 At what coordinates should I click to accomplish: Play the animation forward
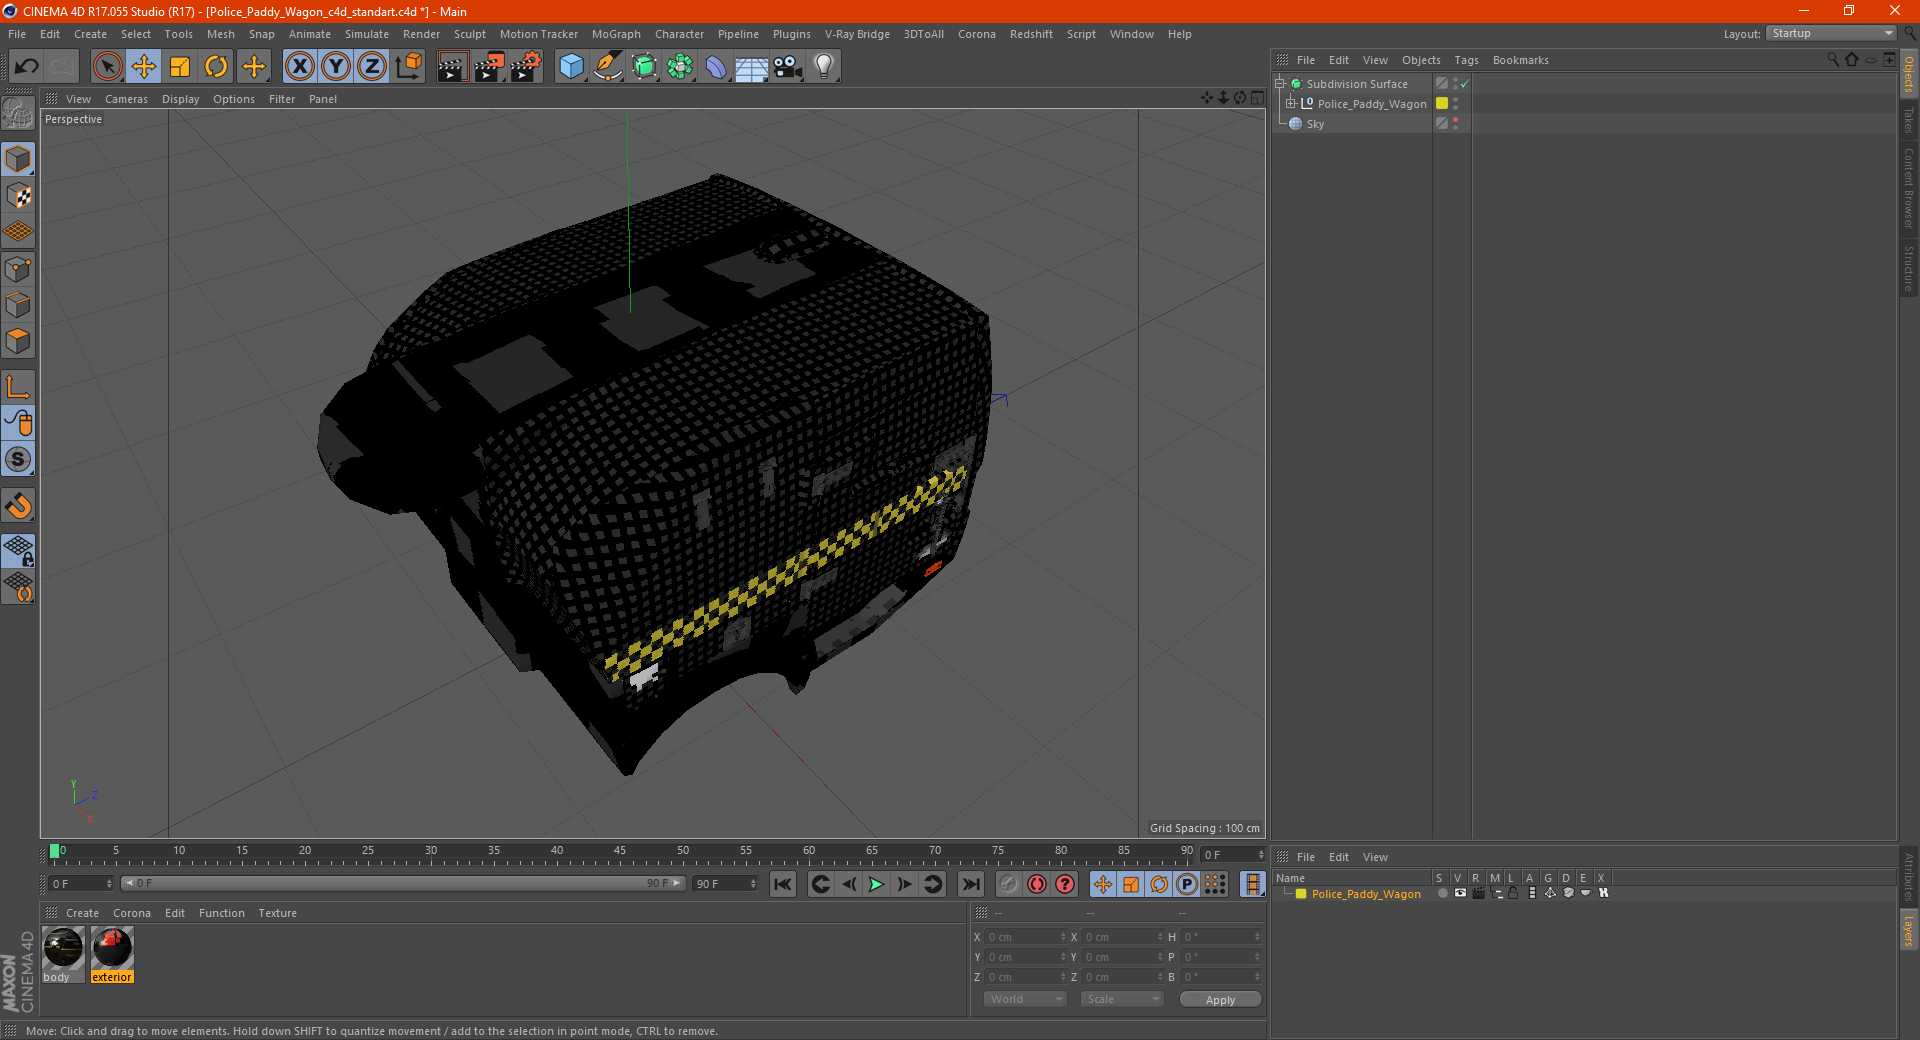click(876, 884)
